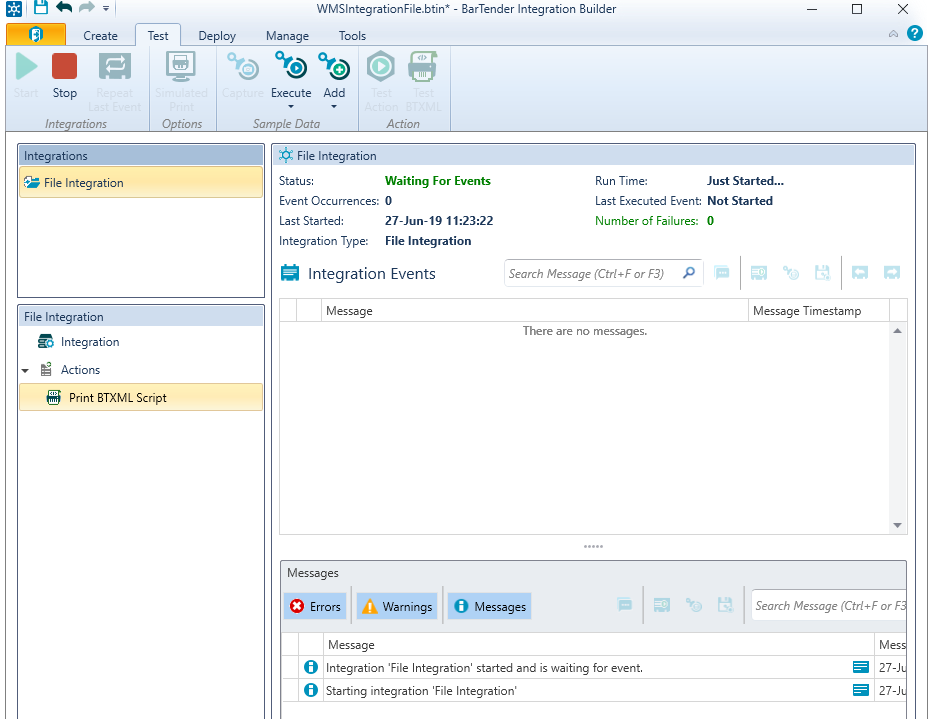This screenshot has width=929, height=719.
Task: Go to the Manage ribbon tab
Action: (x=287, y=36)
